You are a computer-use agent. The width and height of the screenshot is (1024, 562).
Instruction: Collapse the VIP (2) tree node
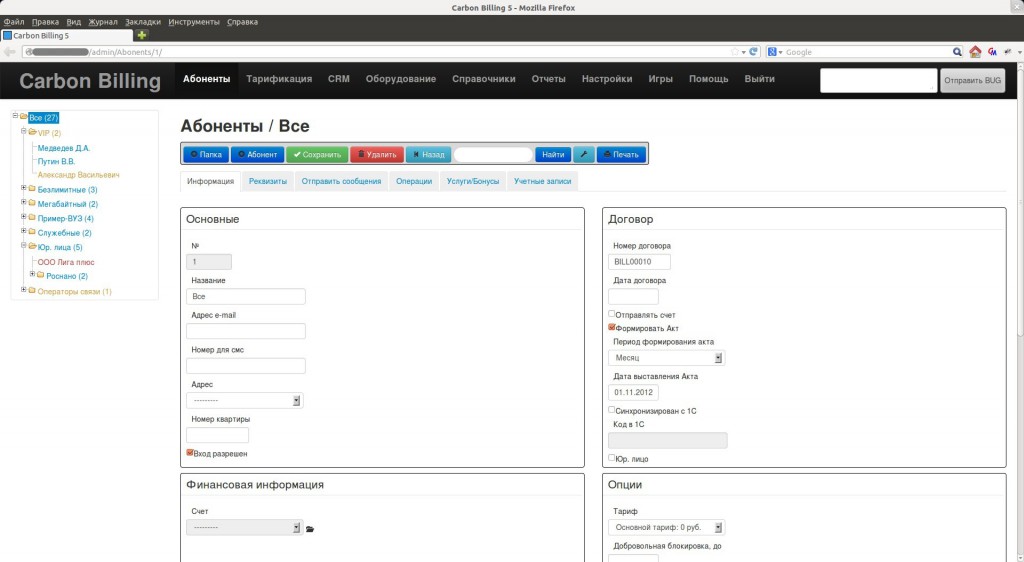24,131
